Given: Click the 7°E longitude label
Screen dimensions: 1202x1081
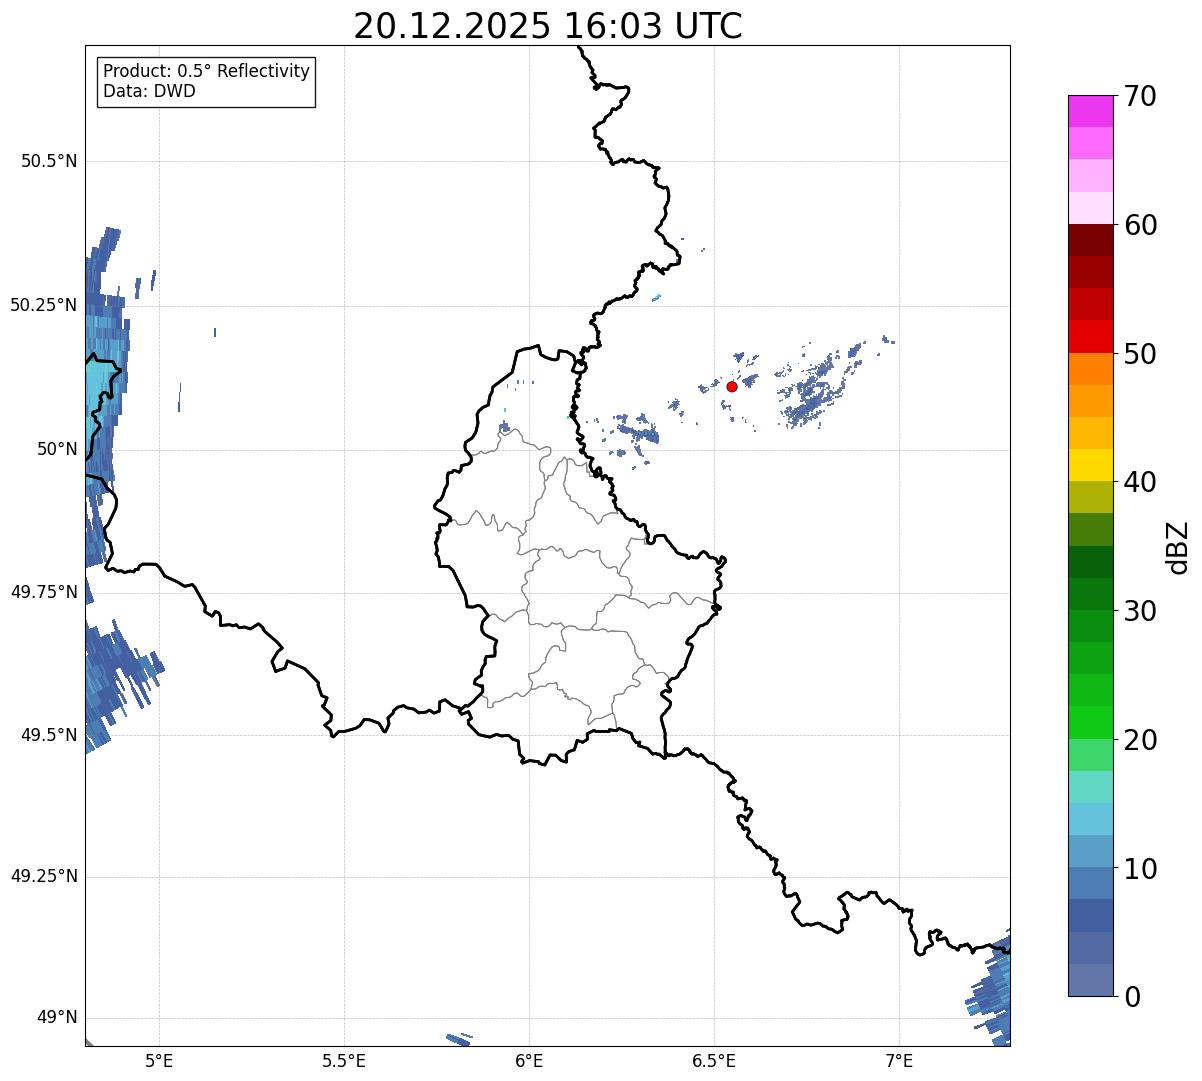Looking at the screenshot, I should [899, 1060].
